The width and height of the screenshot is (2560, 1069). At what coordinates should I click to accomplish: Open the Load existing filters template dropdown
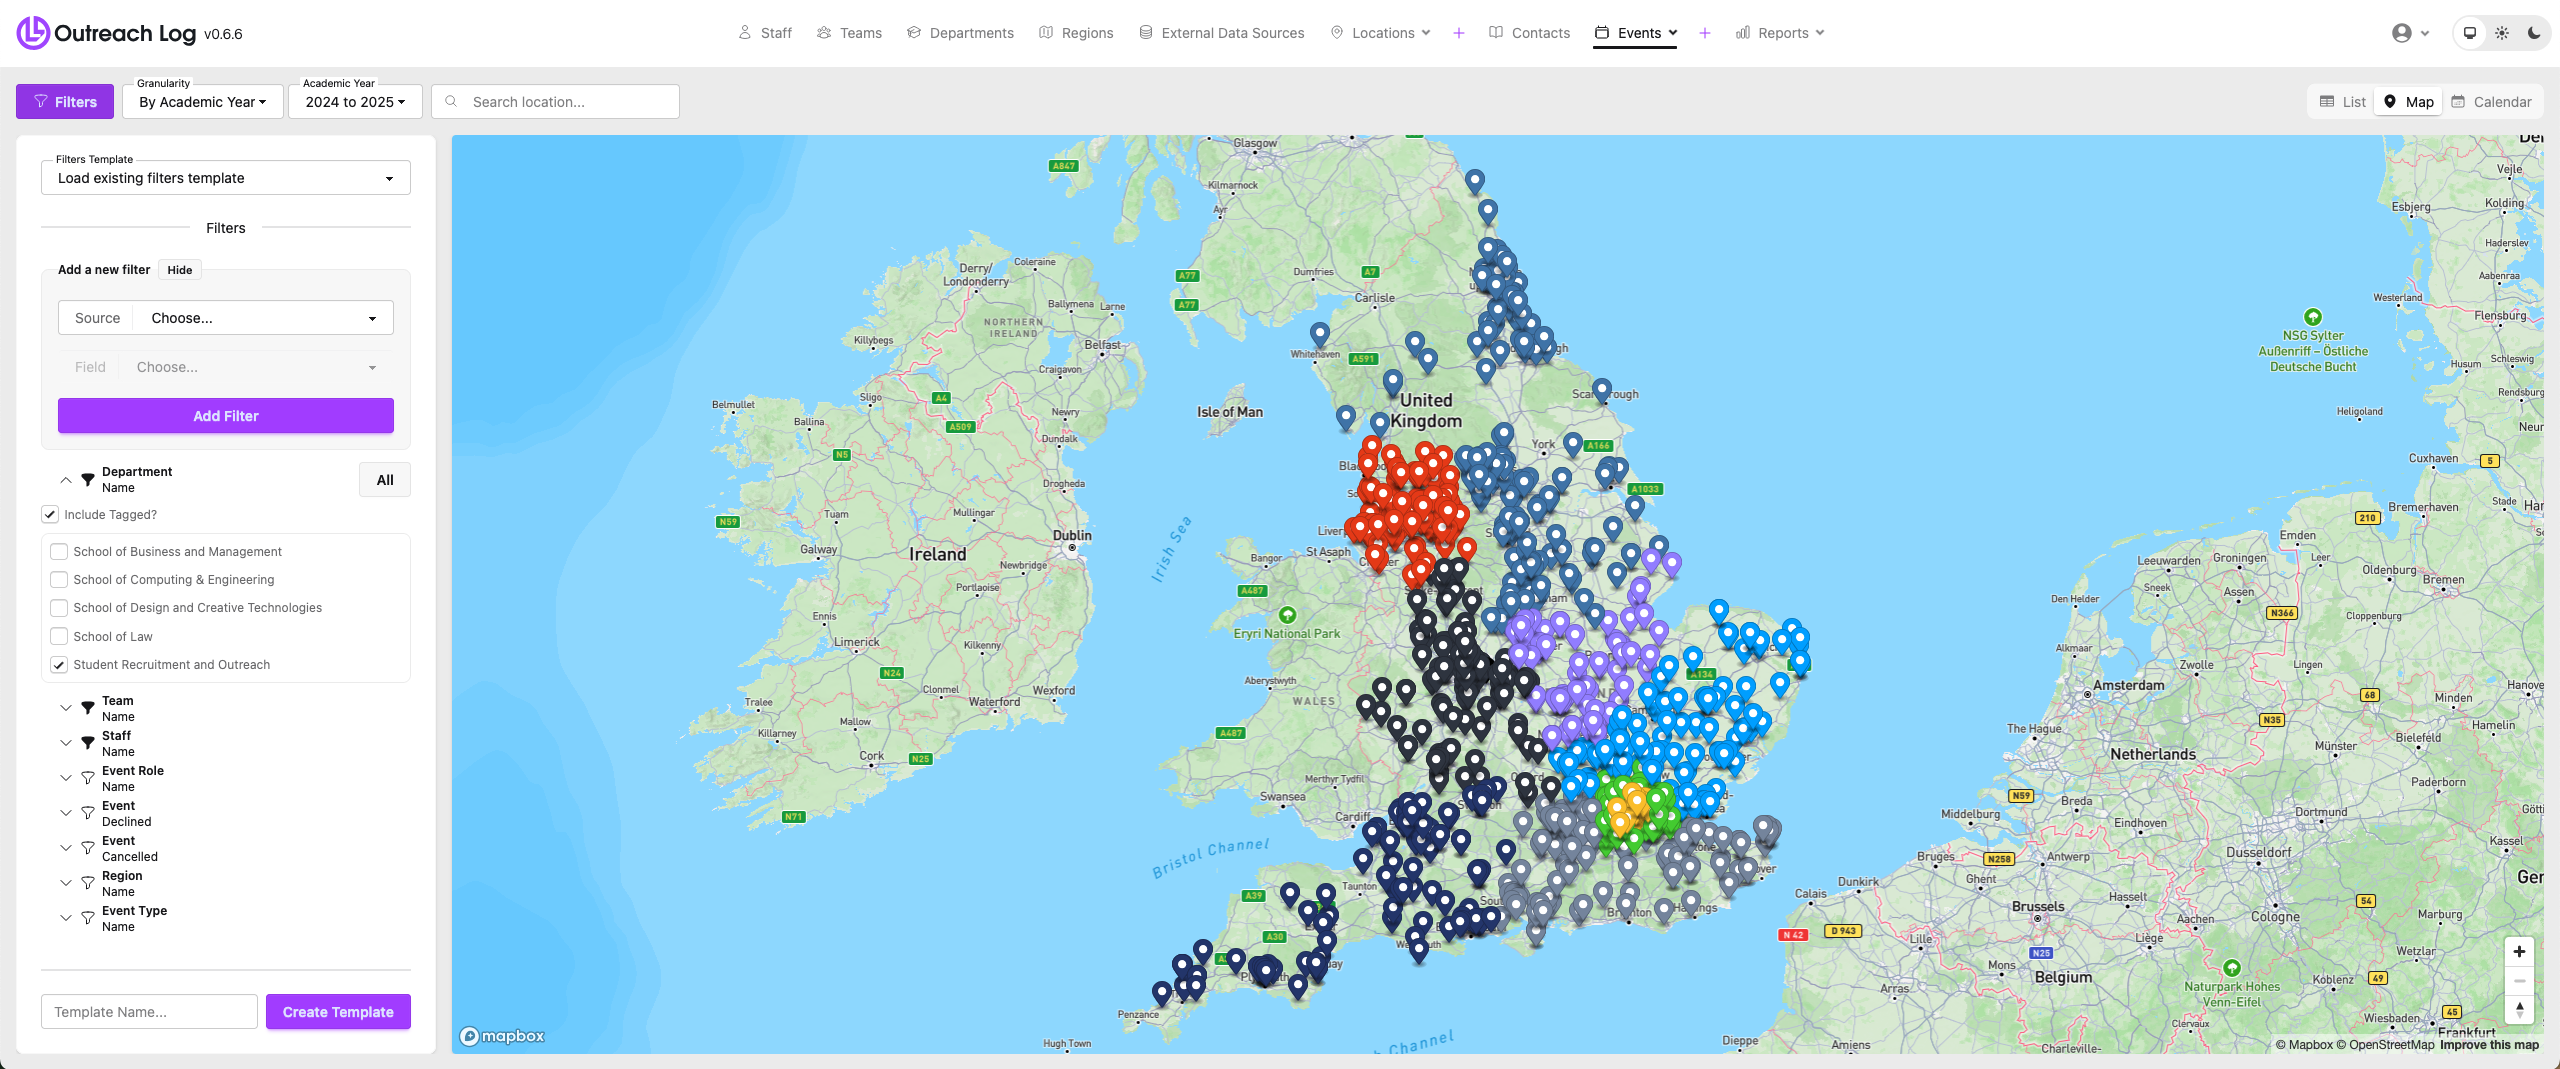click(x=225, y=178)
